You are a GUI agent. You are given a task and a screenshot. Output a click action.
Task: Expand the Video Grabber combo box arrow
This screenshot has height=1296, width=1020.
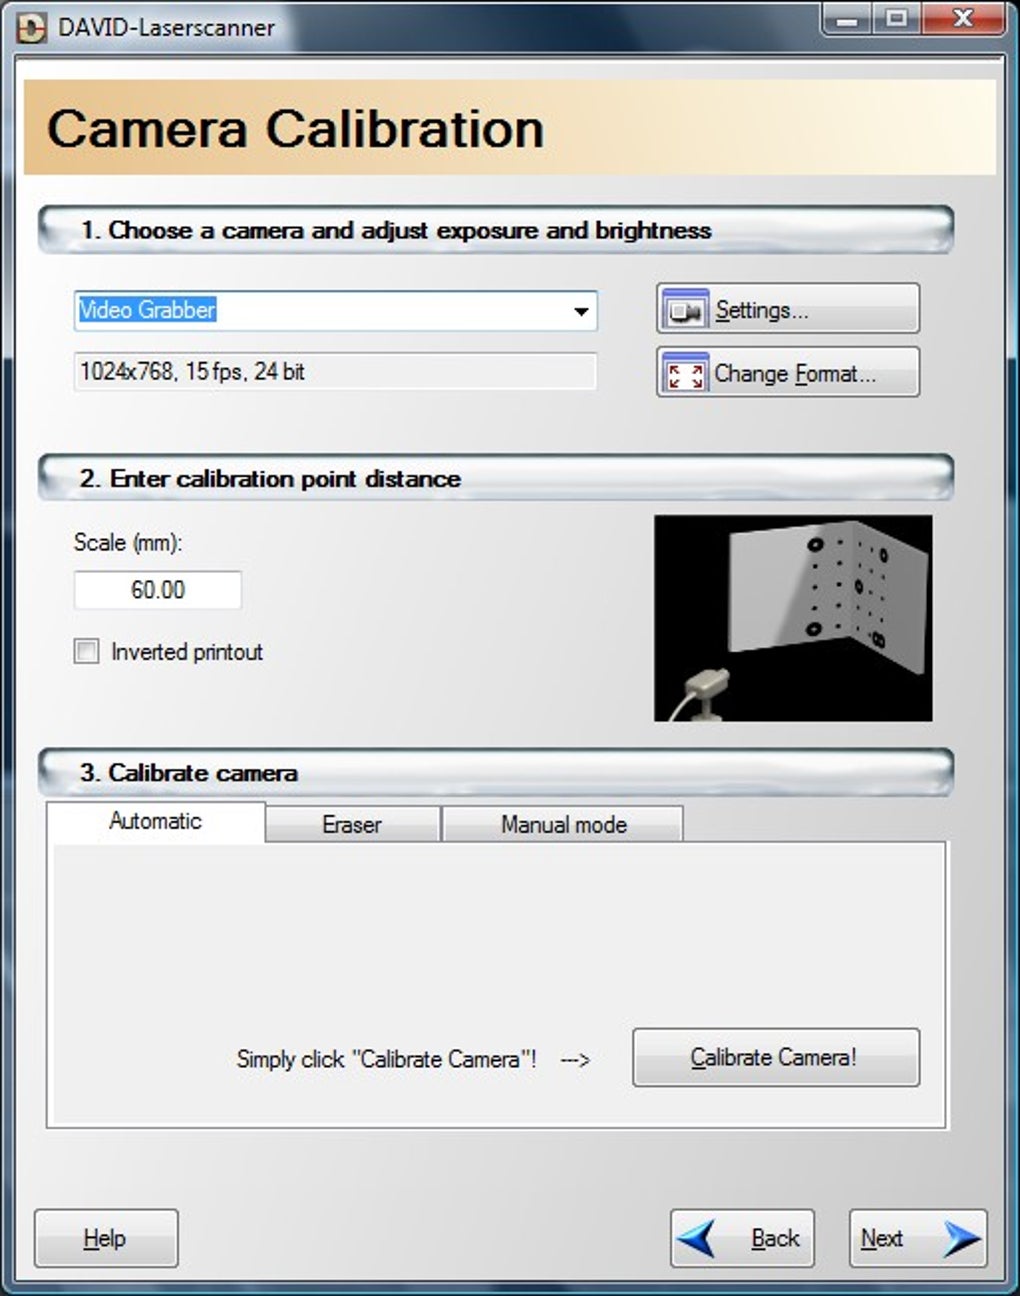tap(583, 311)
